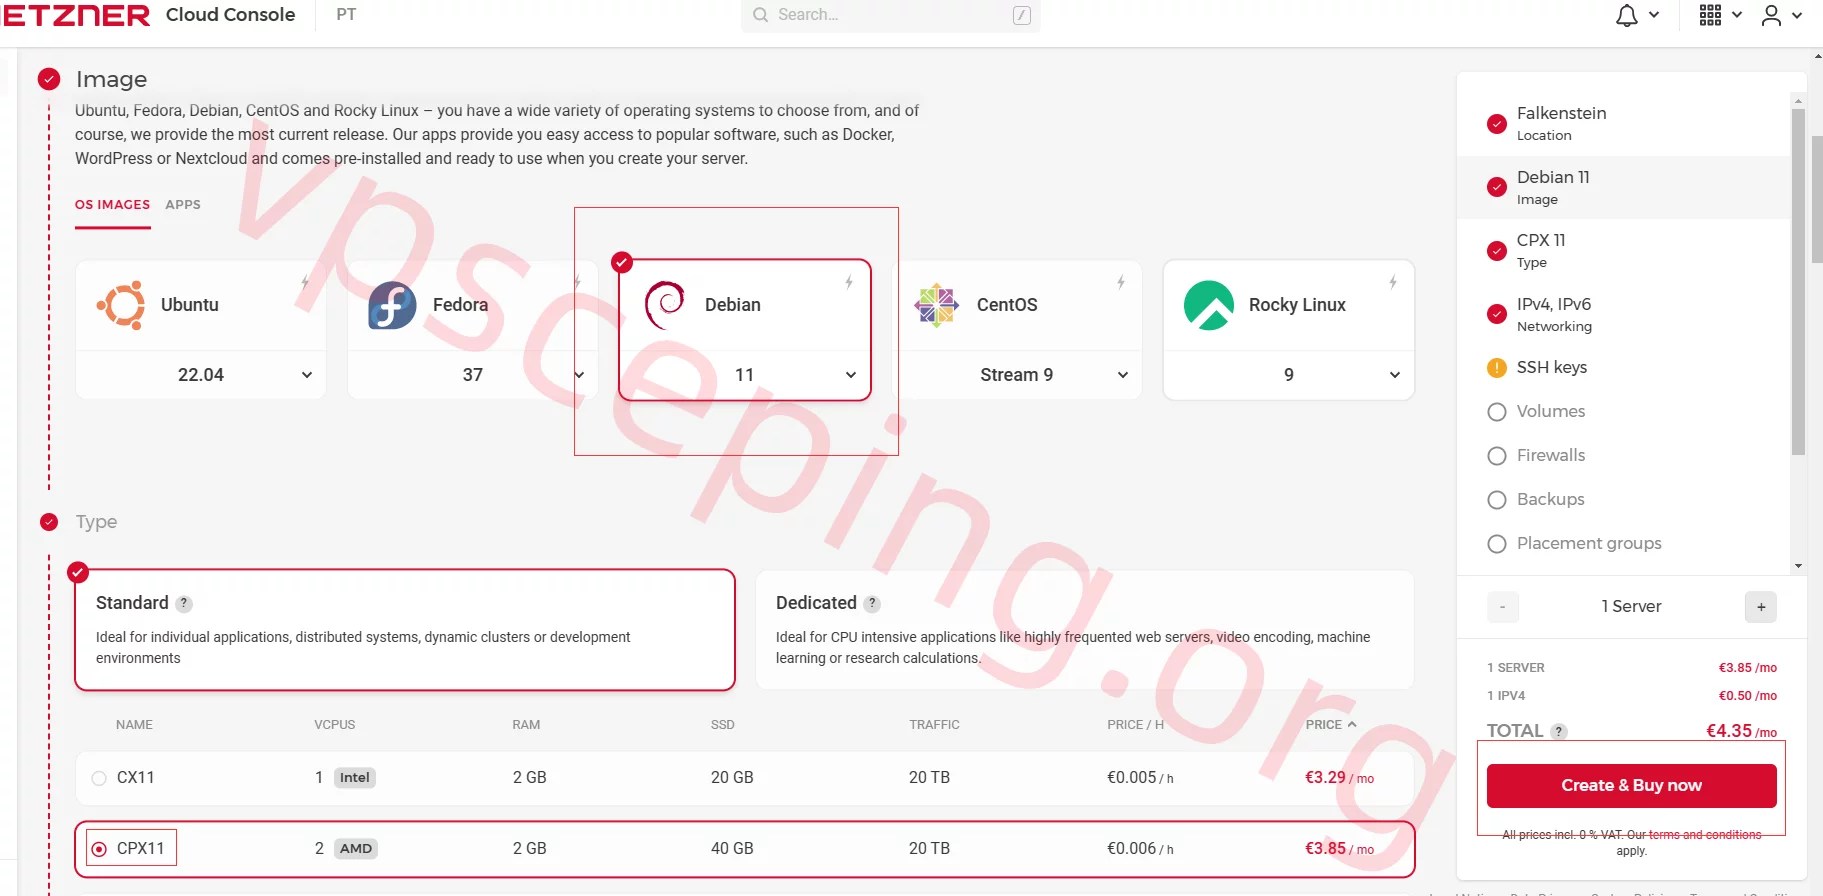Viewport: 1823px width, 896px height.
Task: Jump to Debian 11 Image step
Action: pos(1623,187)
